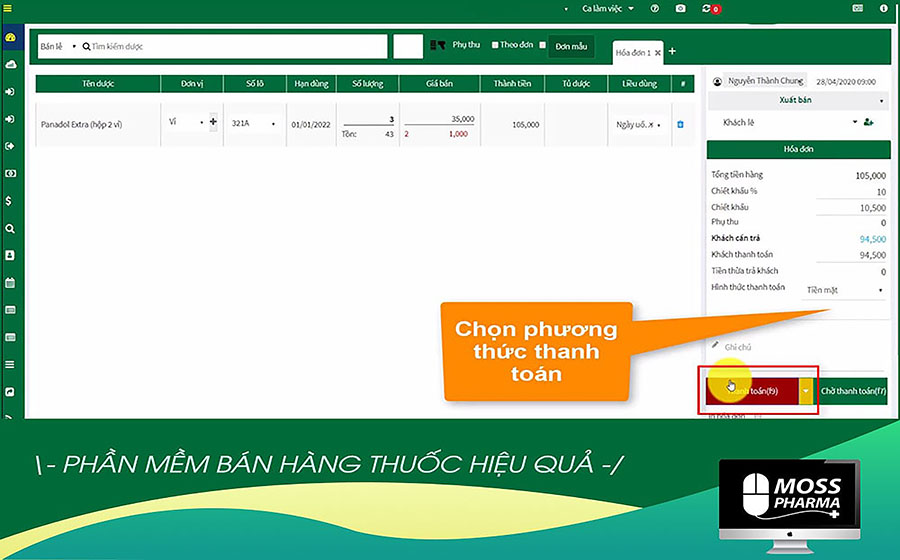The image size is (900, 560).
Task: Toggle the Theo đơn checkbox
Action: (495, 45)
